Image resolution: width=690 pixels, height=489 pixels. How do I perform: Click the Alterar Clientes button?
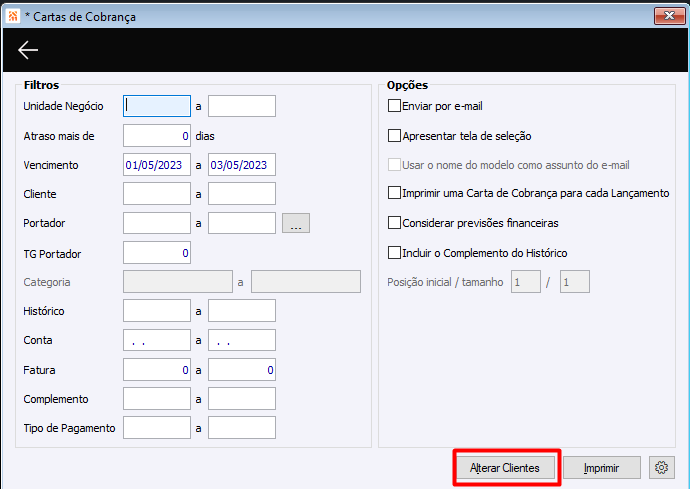pyautogui.click(x=505, y=467)
